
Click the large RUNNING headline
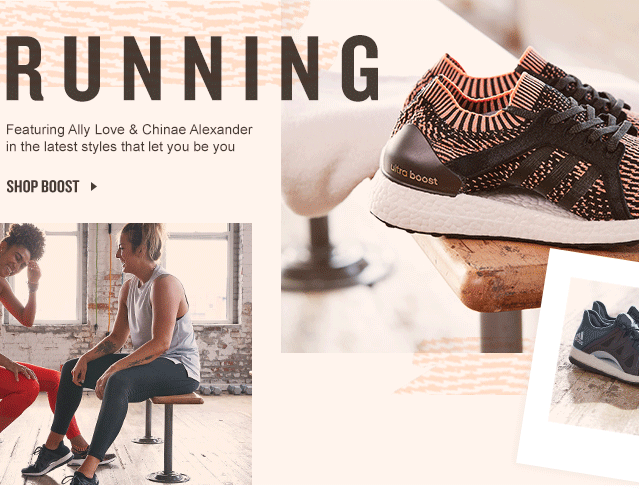192,68
